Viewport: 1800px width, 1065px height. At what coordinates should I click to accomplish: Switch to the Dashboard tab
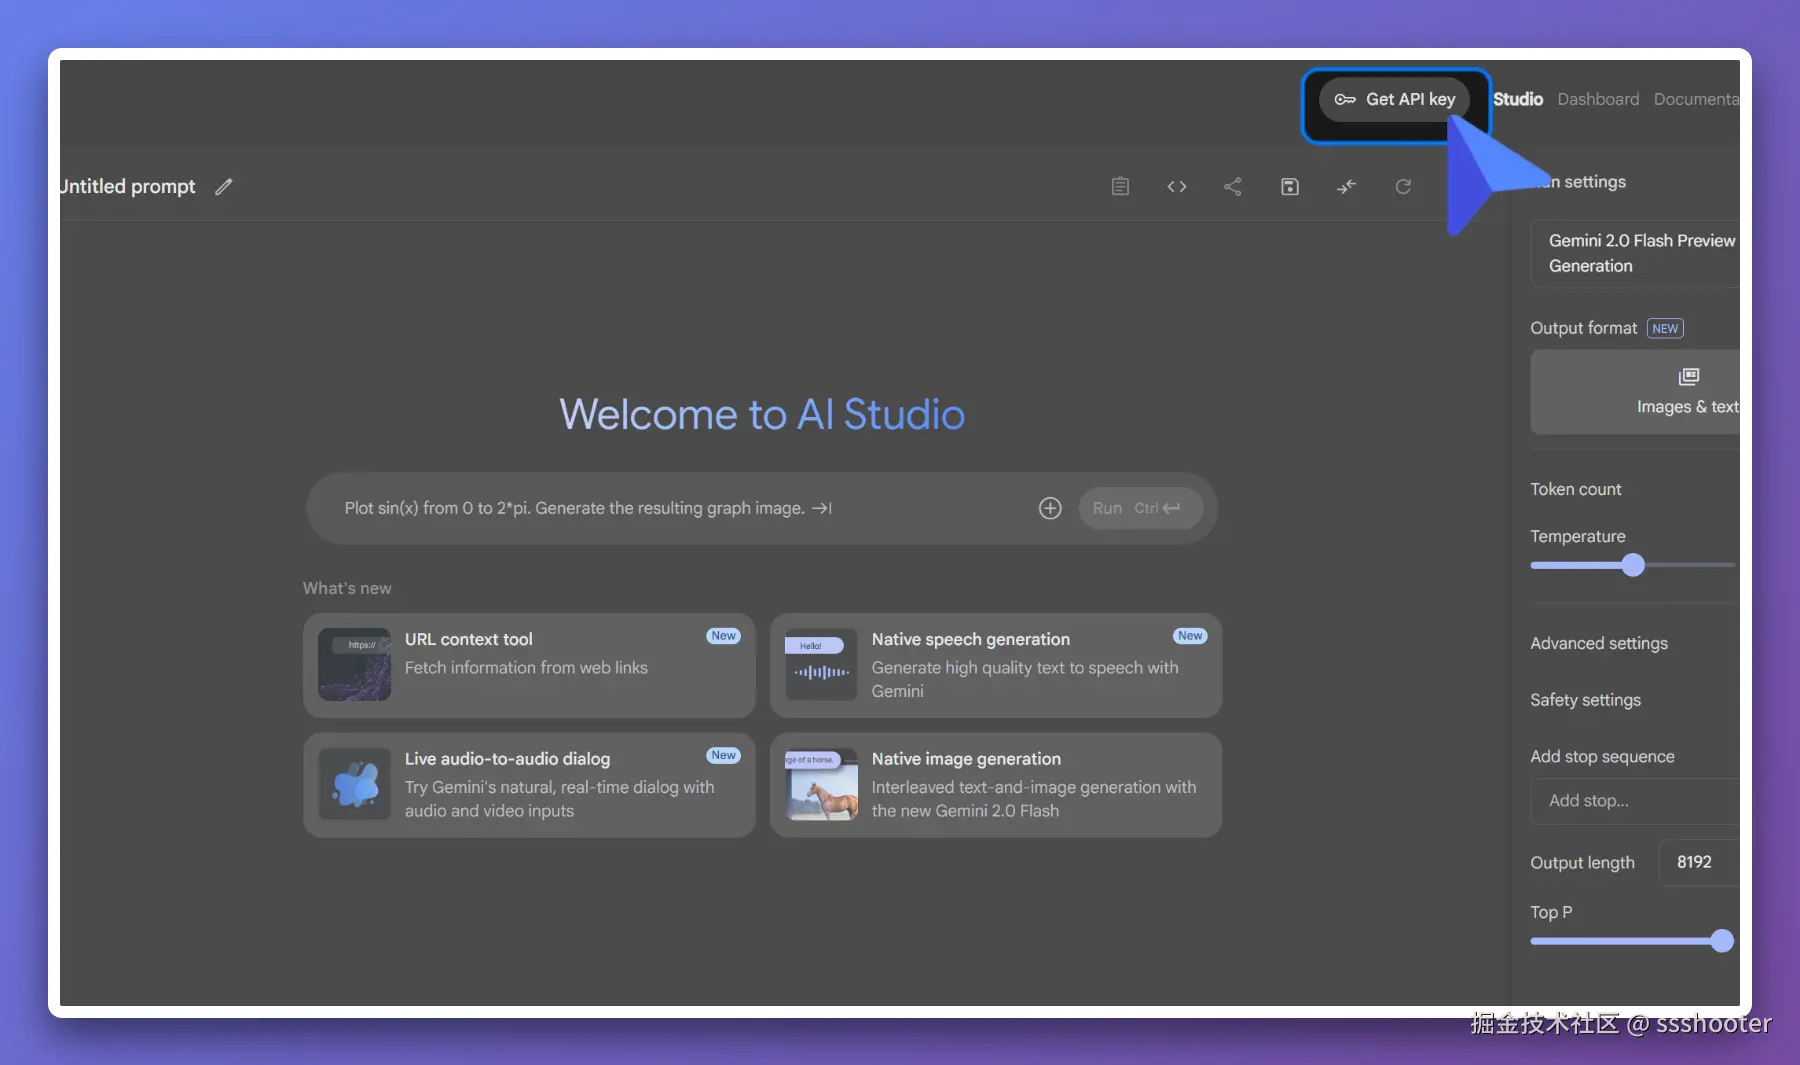[1597, 99]
